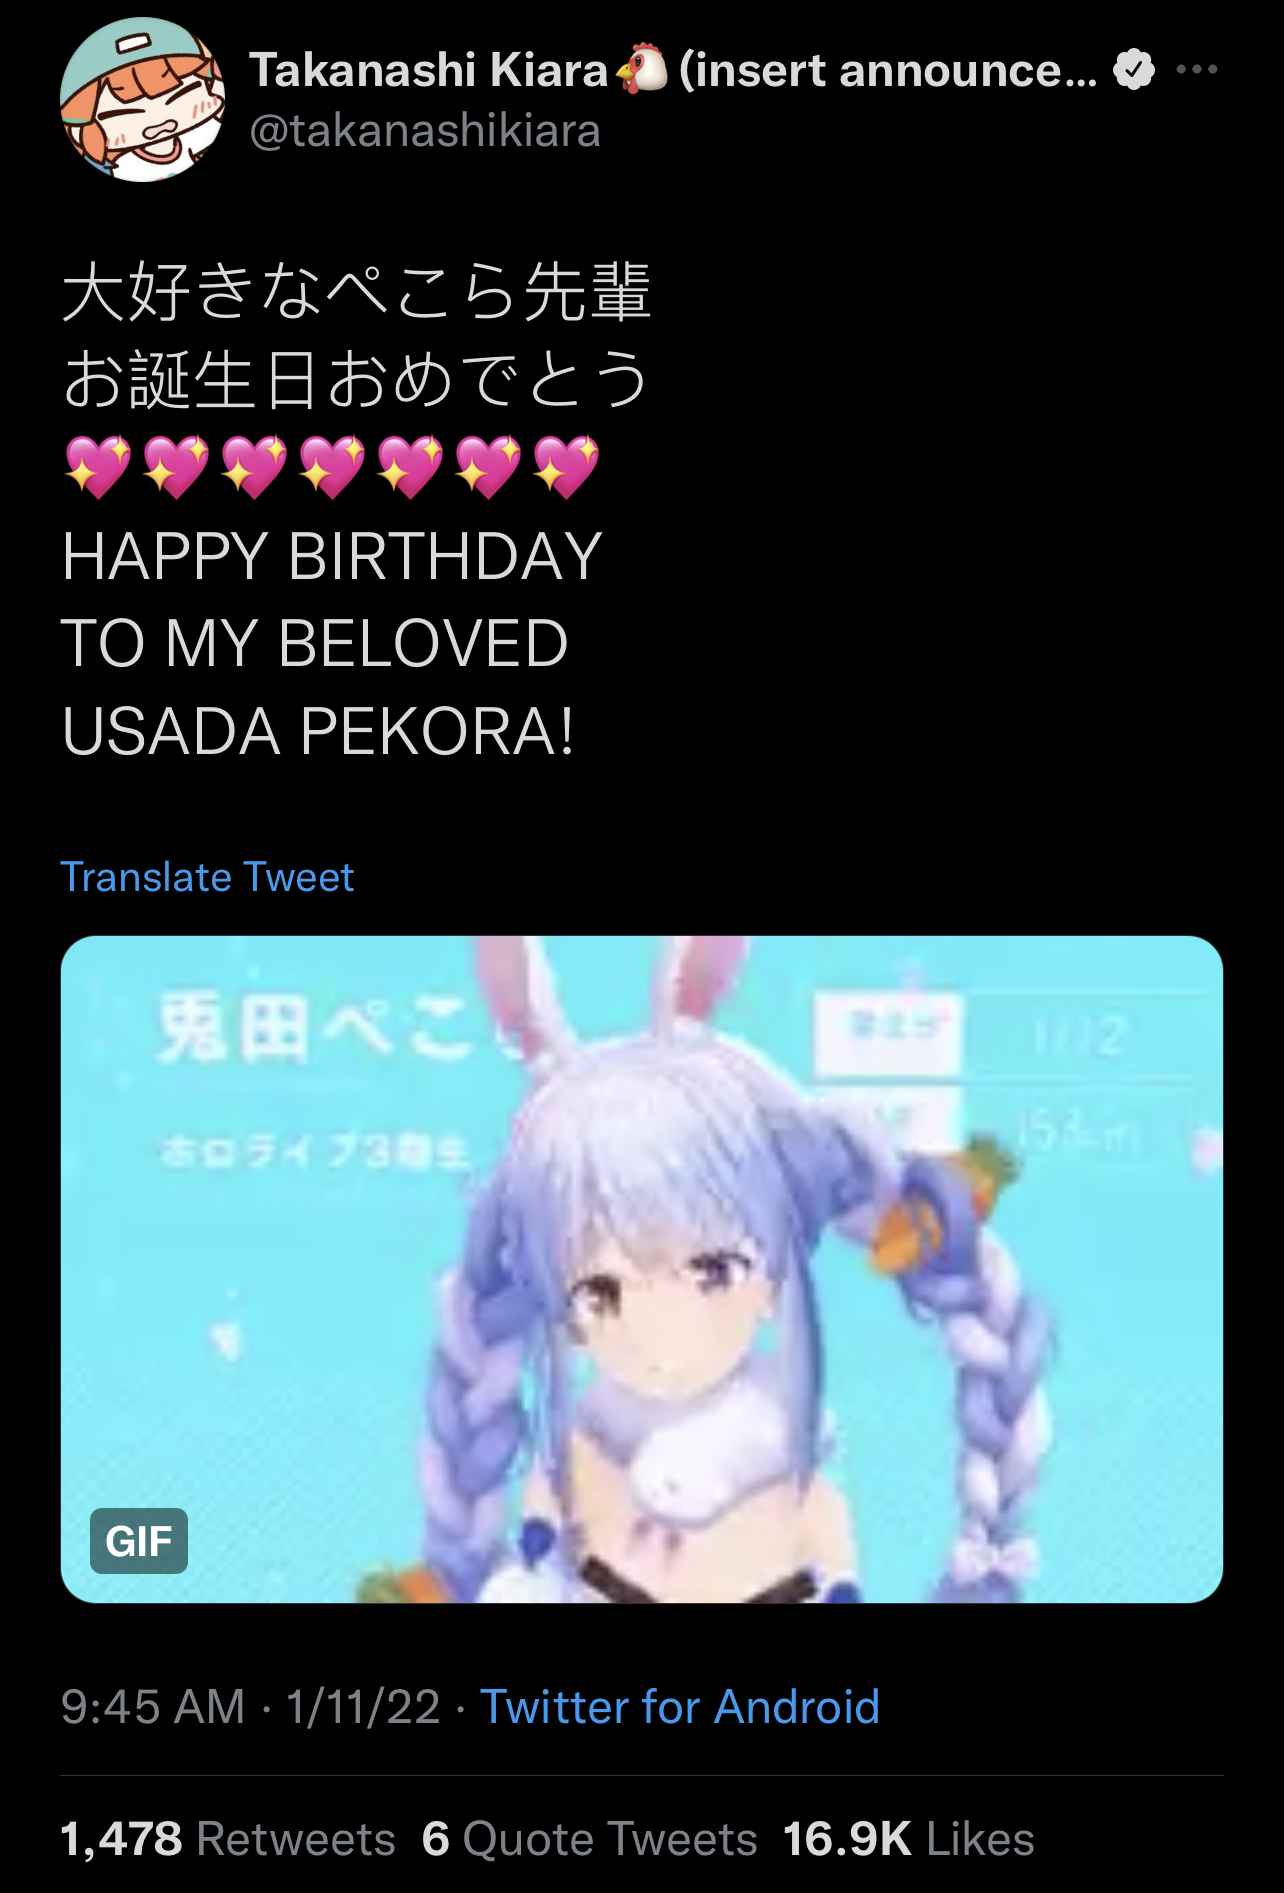Click the Takanashi Kiara display name
This screenshot has width=1284, height=1893.
click(429, 70)
